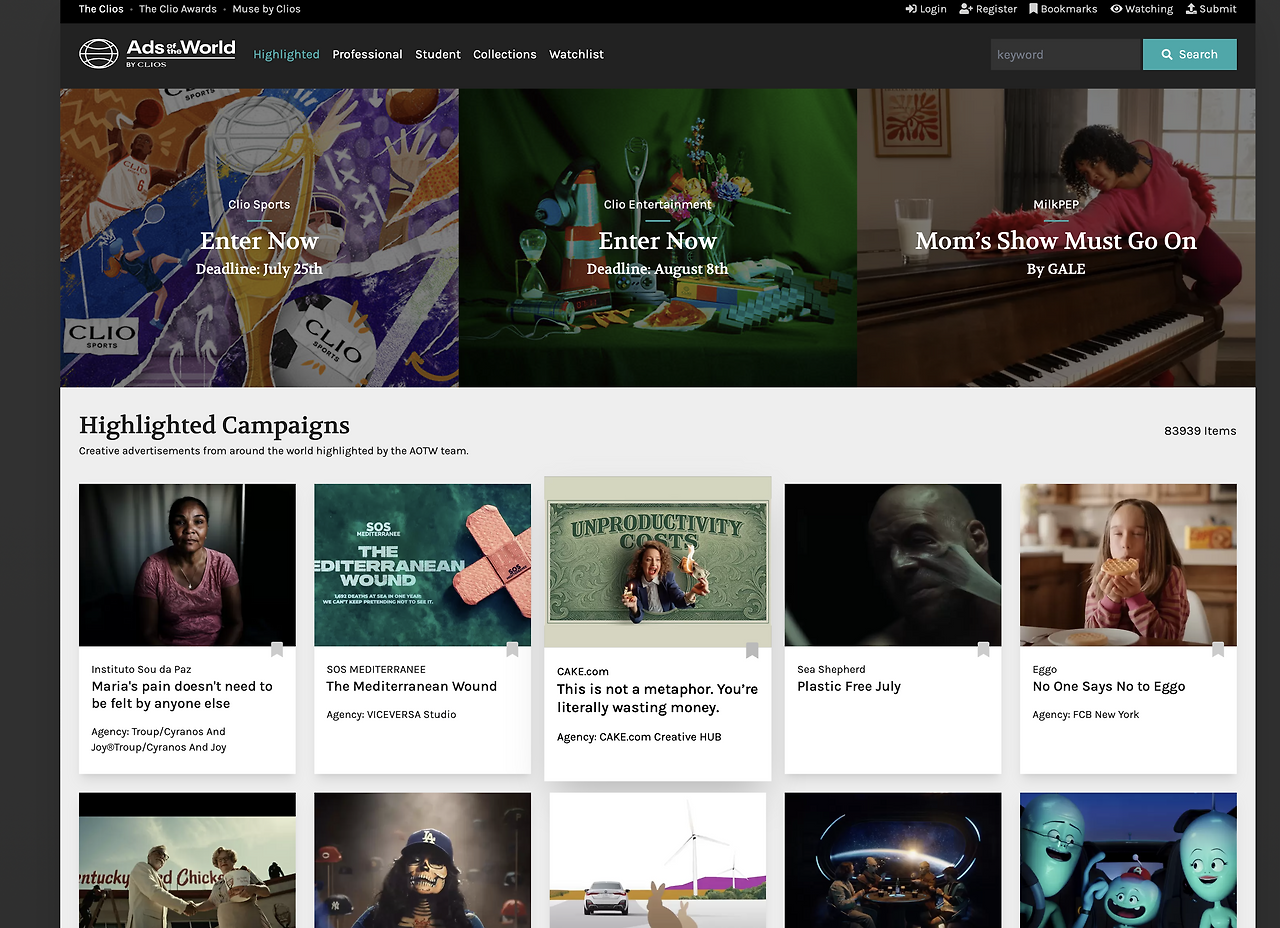Open the teal cartoon characters thumbnail
Screen dimensions: 1280x928
[1128, 860]
